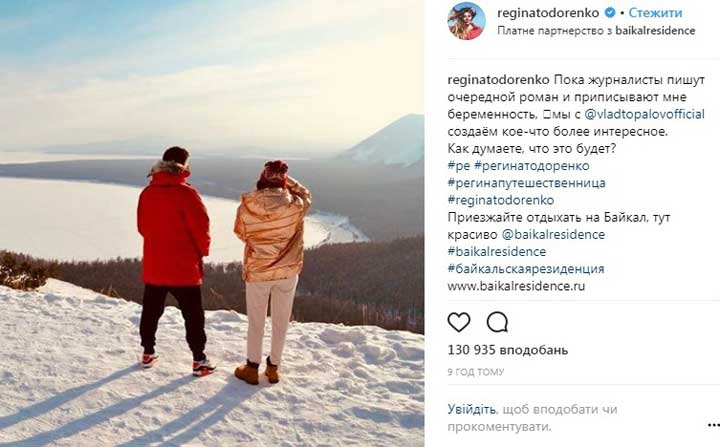Open the @vladtopalovofficial mention
Screen dimensions: 720x447
(644, 114)
